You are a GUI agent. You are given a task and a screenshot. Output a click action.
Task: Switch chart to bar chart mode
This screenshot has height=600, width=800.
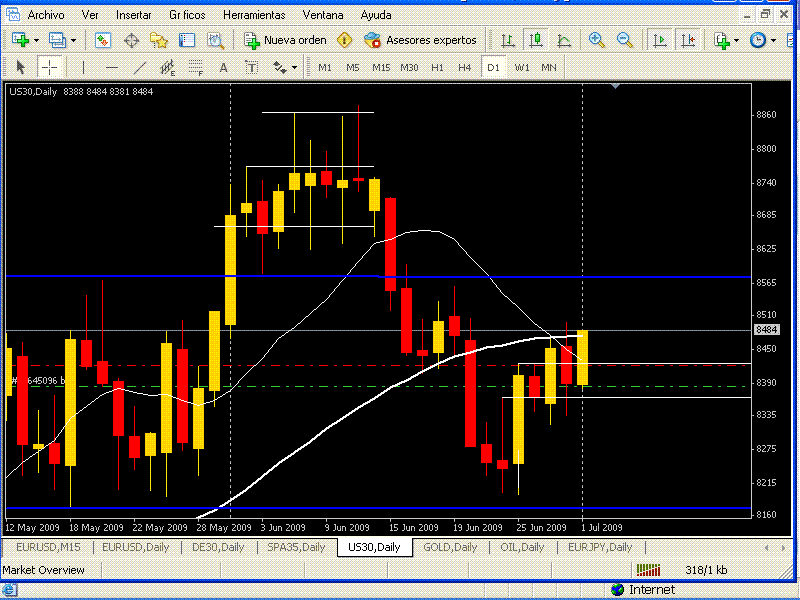pos(508,40)
